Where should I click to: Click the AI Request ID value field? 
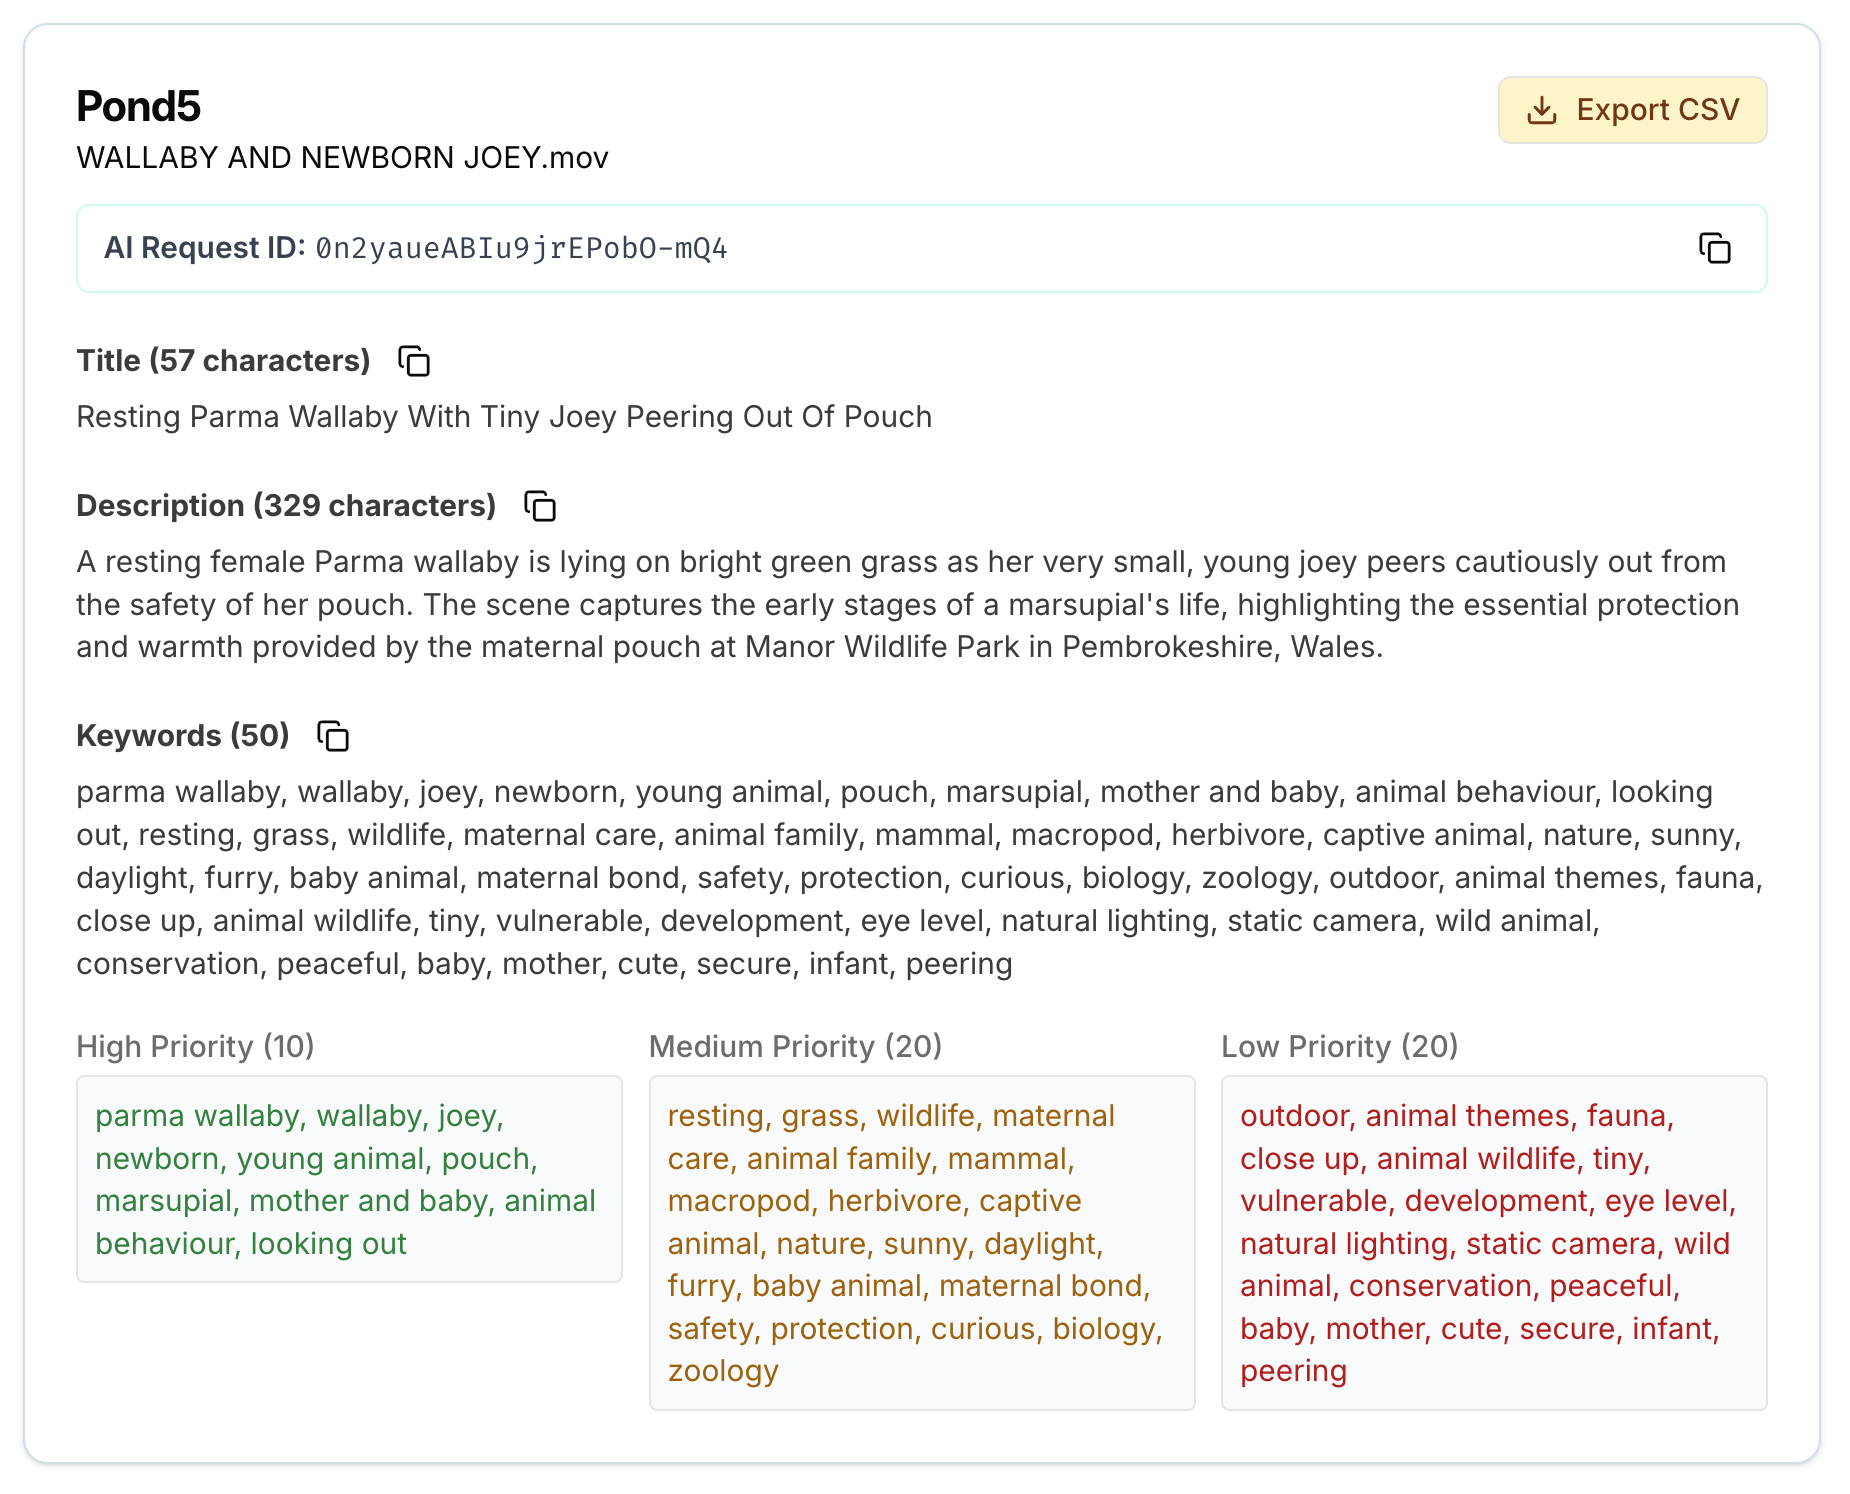coord(921,249)
